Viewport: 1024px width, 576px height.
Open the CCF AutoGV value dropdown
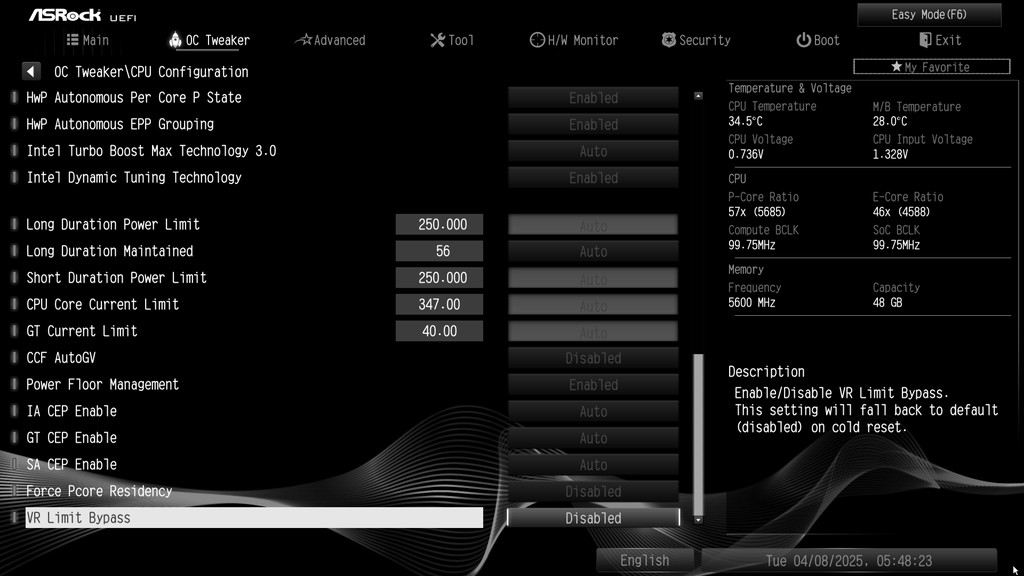(x=593, y=358)
